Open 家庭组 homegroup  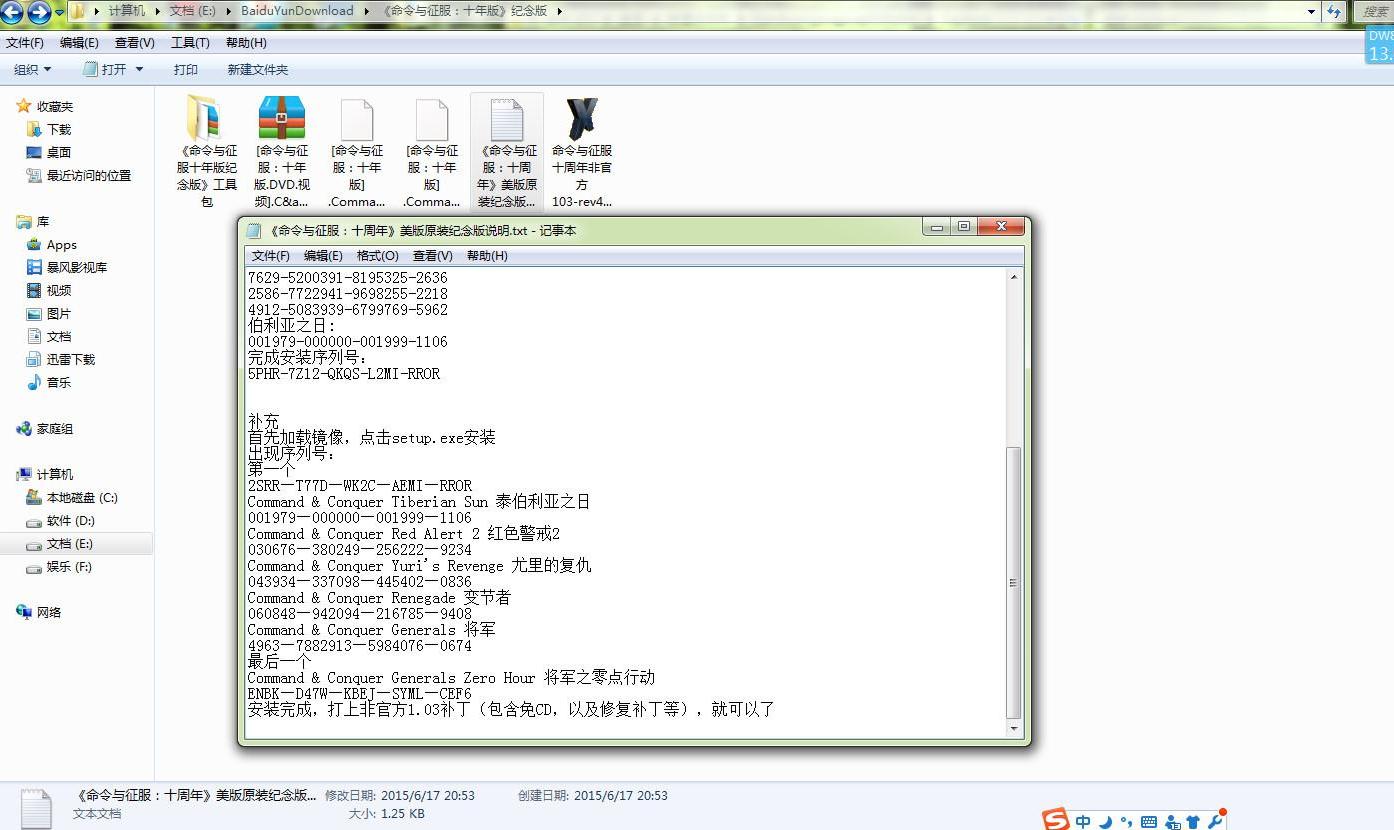(x=45, y=428)
